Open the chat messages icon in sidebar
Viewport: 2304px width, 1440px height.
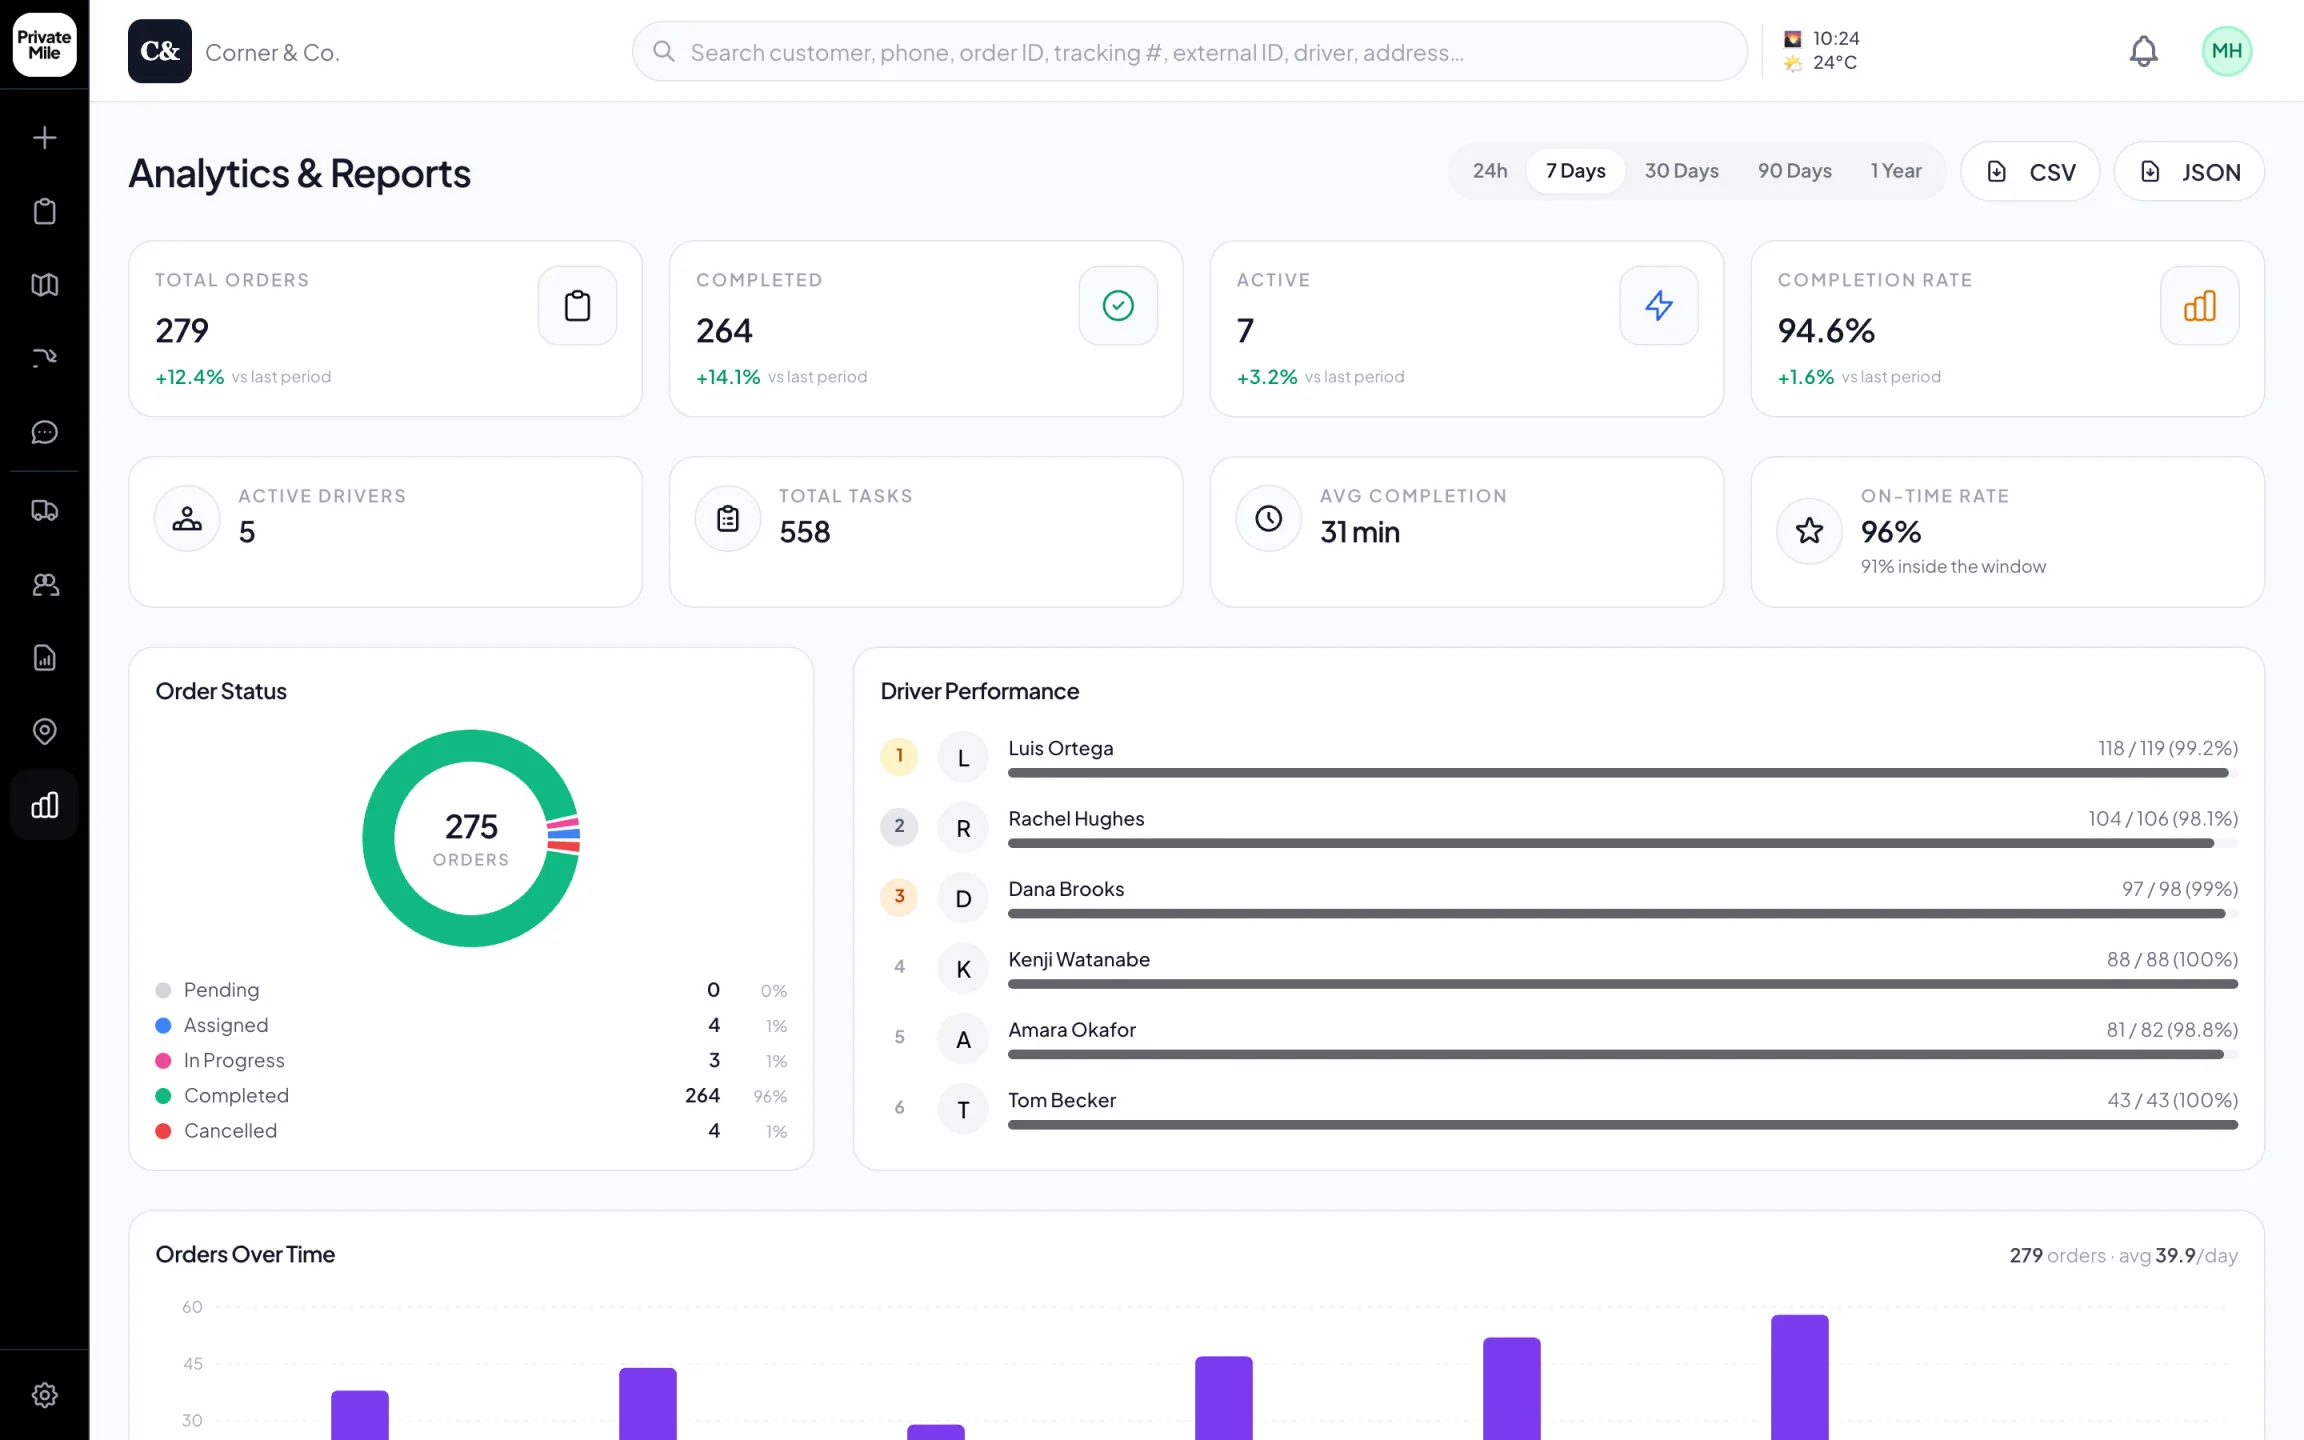pos(44,432)
